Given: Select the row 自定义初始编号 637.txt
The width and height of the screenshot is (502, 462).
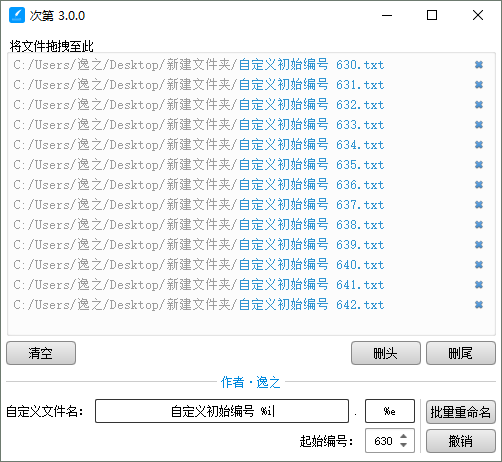Looking at the screenshot, I should [x=251, y=205].
